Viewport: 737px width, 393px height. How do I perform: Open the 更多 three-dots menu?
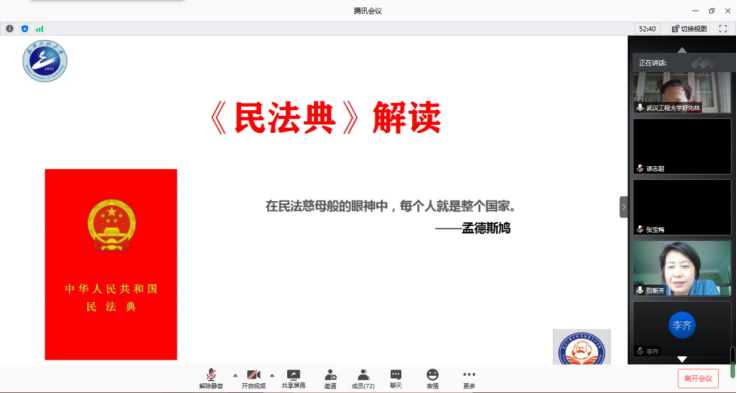point(469,379)
